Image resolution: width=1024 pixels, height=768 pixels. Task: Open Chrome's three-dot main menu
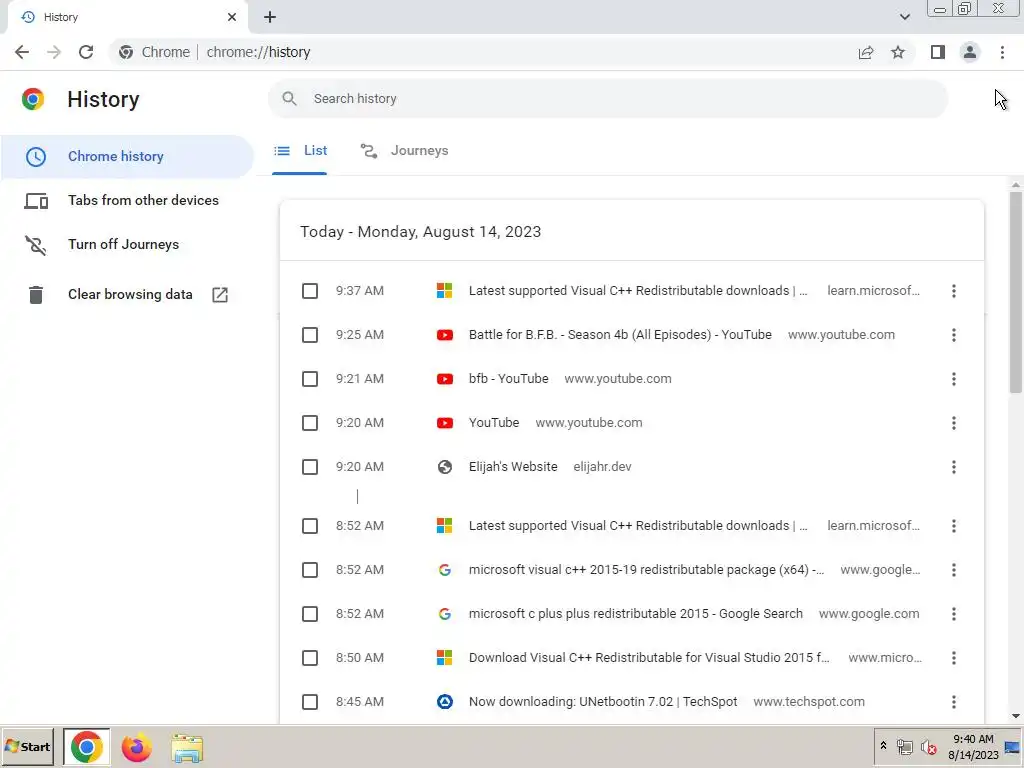click(x=1002, y=52)
